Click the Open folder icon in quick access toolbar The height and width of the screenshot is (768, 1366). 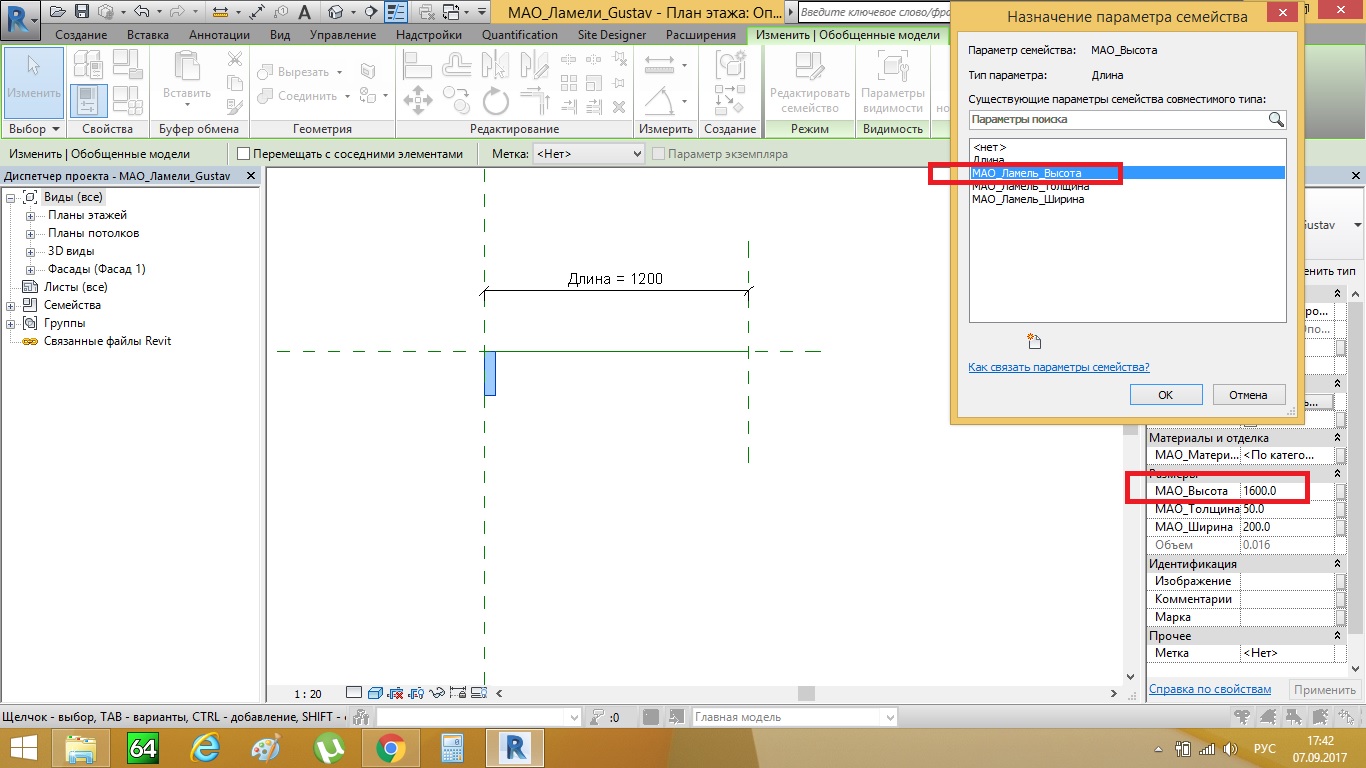58,12
